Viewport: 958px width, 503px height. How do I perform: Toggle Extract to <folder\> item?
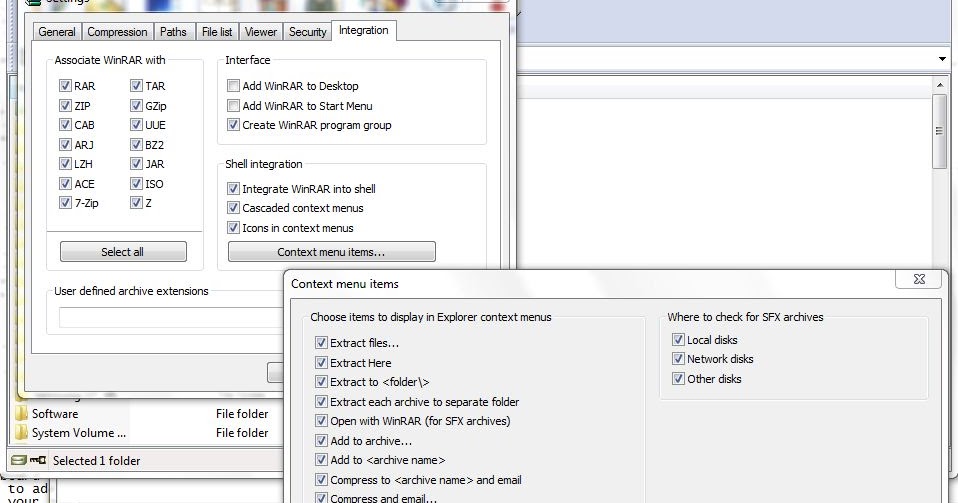pos(321,382)
